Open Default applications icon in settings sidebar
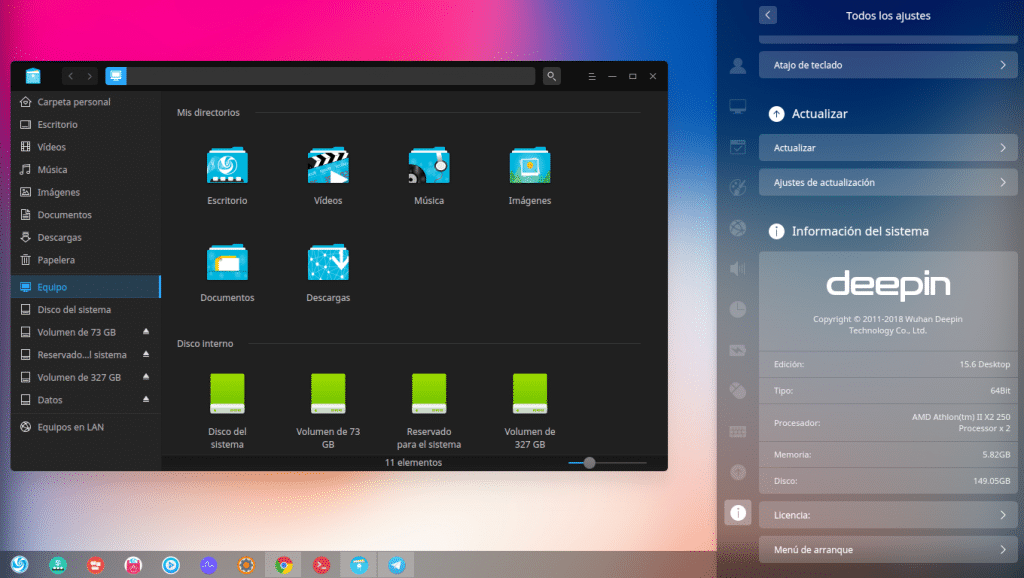1024x578 pixels. pos(738,147)
